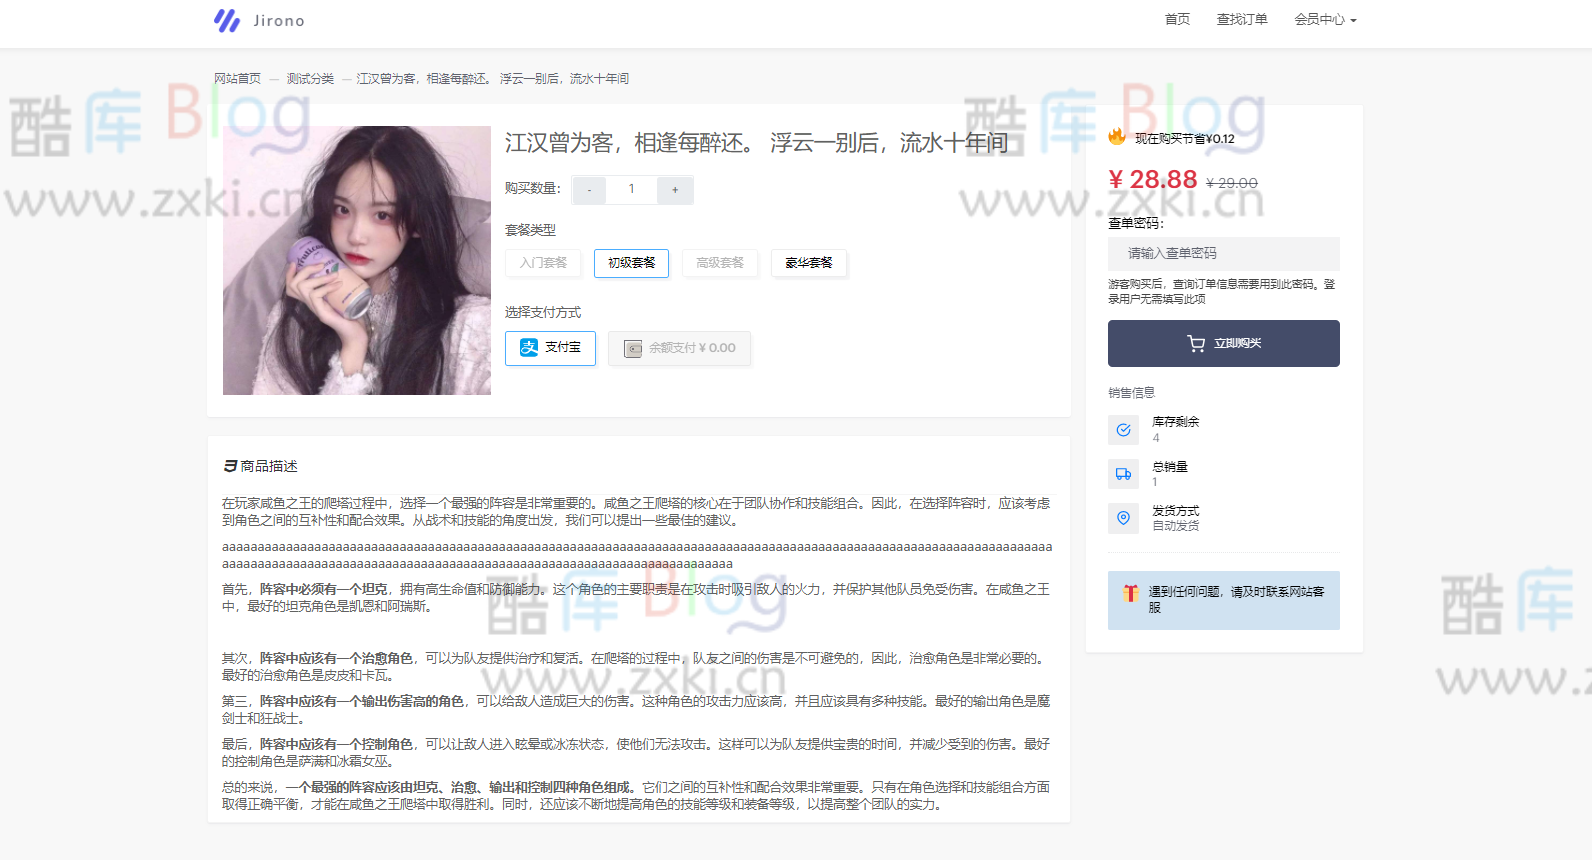Open the 首页 nav link
The height and width of the screenshot is (860, 1592).
pos(1177,19)
